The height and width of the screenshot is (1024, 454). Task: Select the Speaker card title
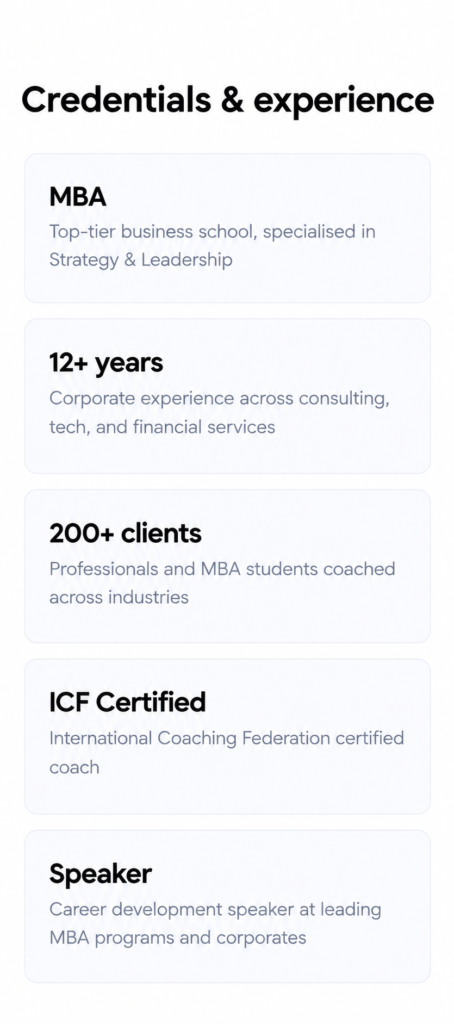tap(101, 874)
